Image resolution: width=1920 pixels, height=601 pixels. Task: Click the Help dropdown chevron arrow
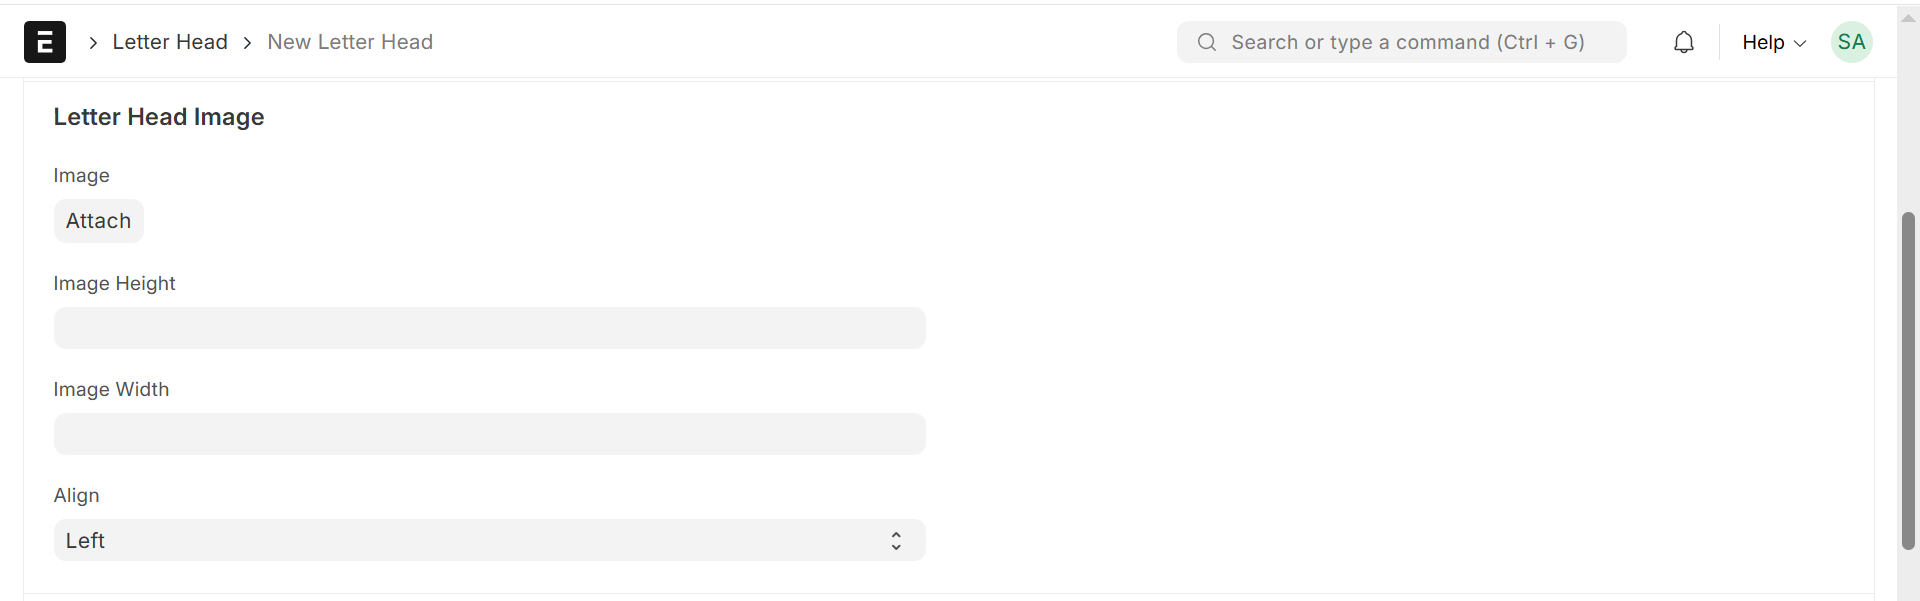click(1800, 43)
